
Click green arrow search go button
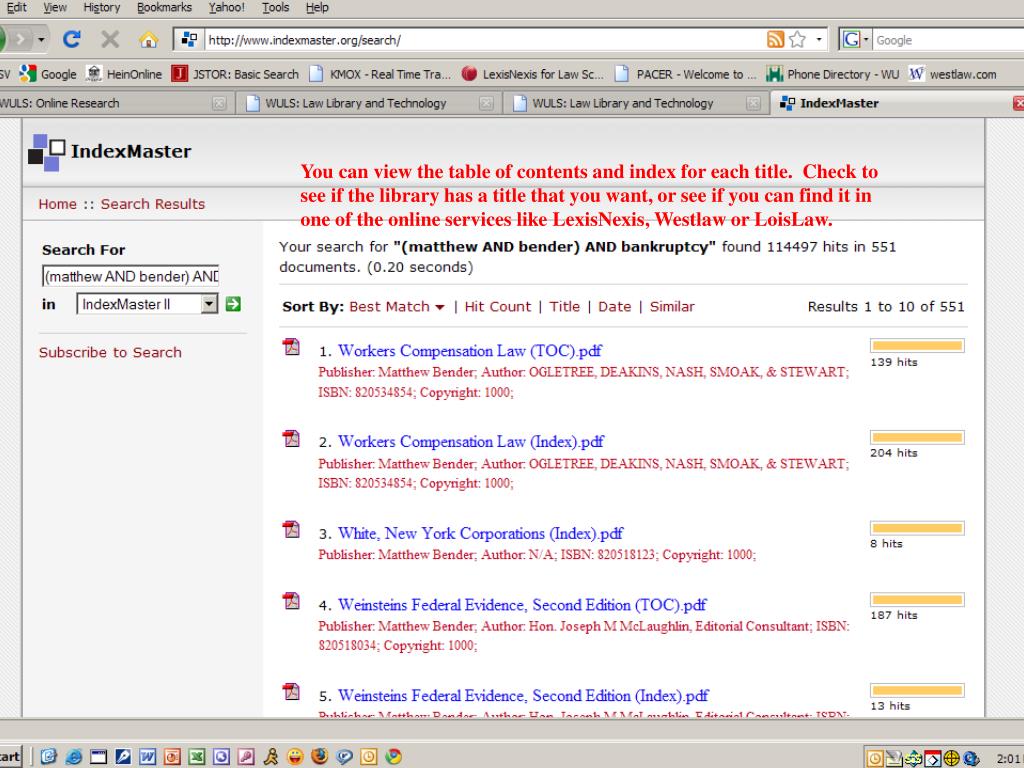coord(233,304)
